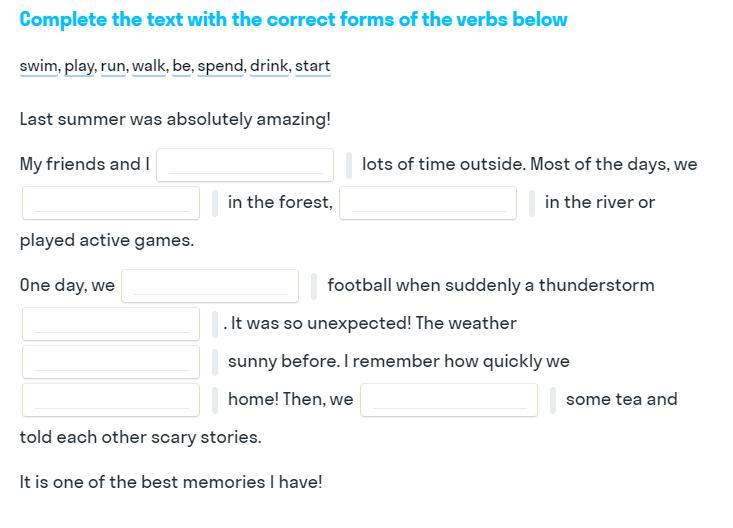Choose the underlined verb "start"
This screenshot has width=733, height=528.
pyautogui.click(x=312, y=66)
